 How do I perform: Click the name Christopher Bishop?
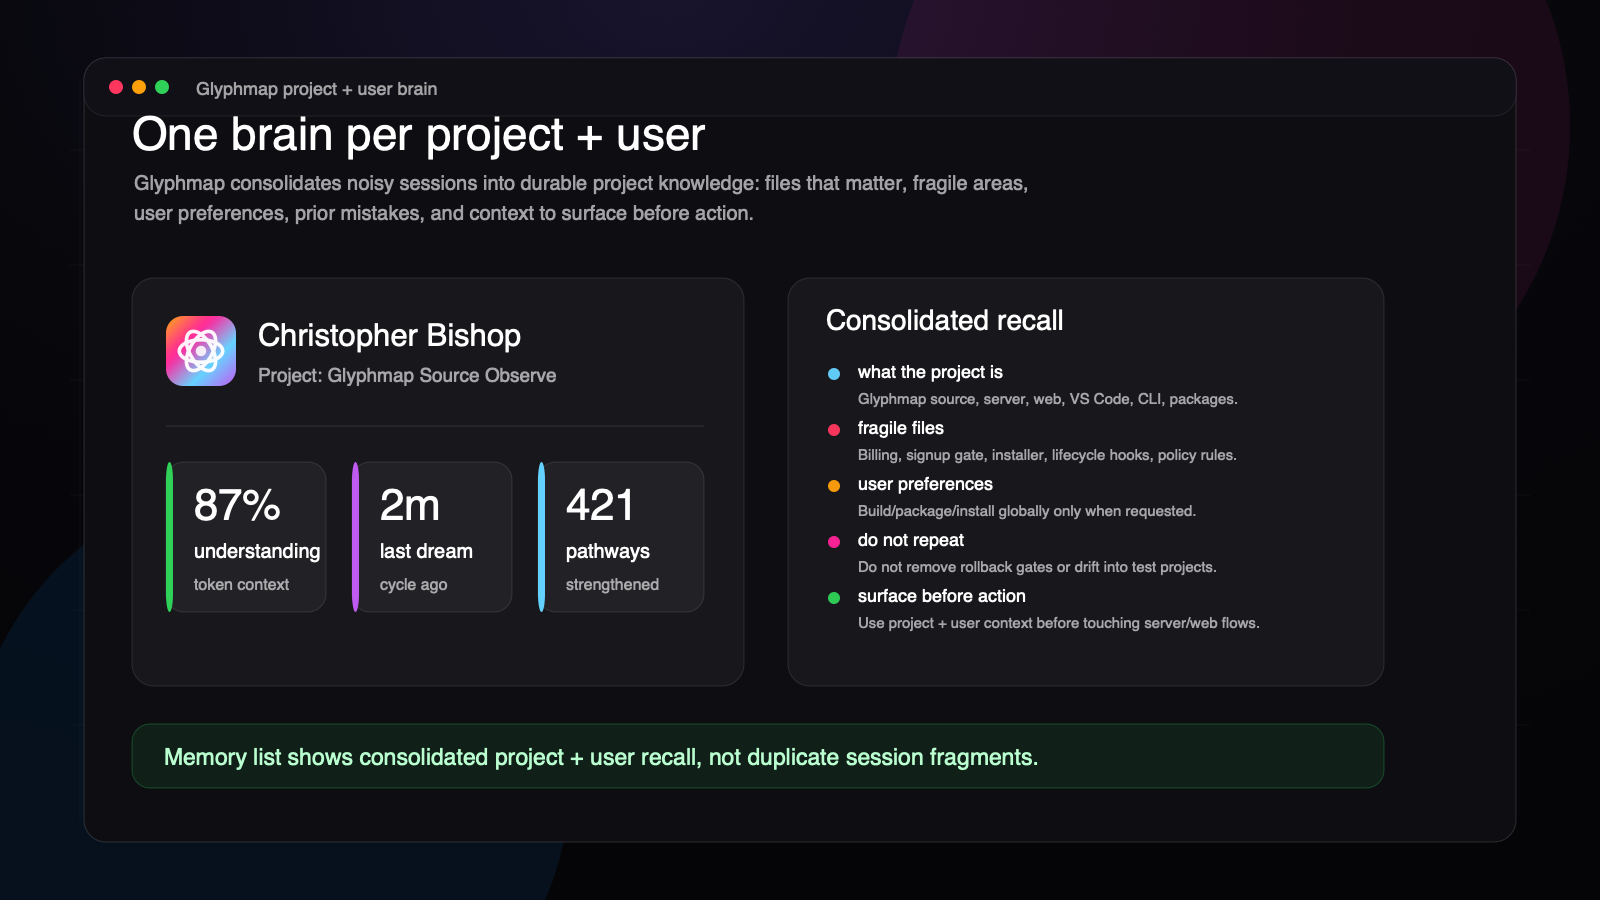tap(389, 336)
